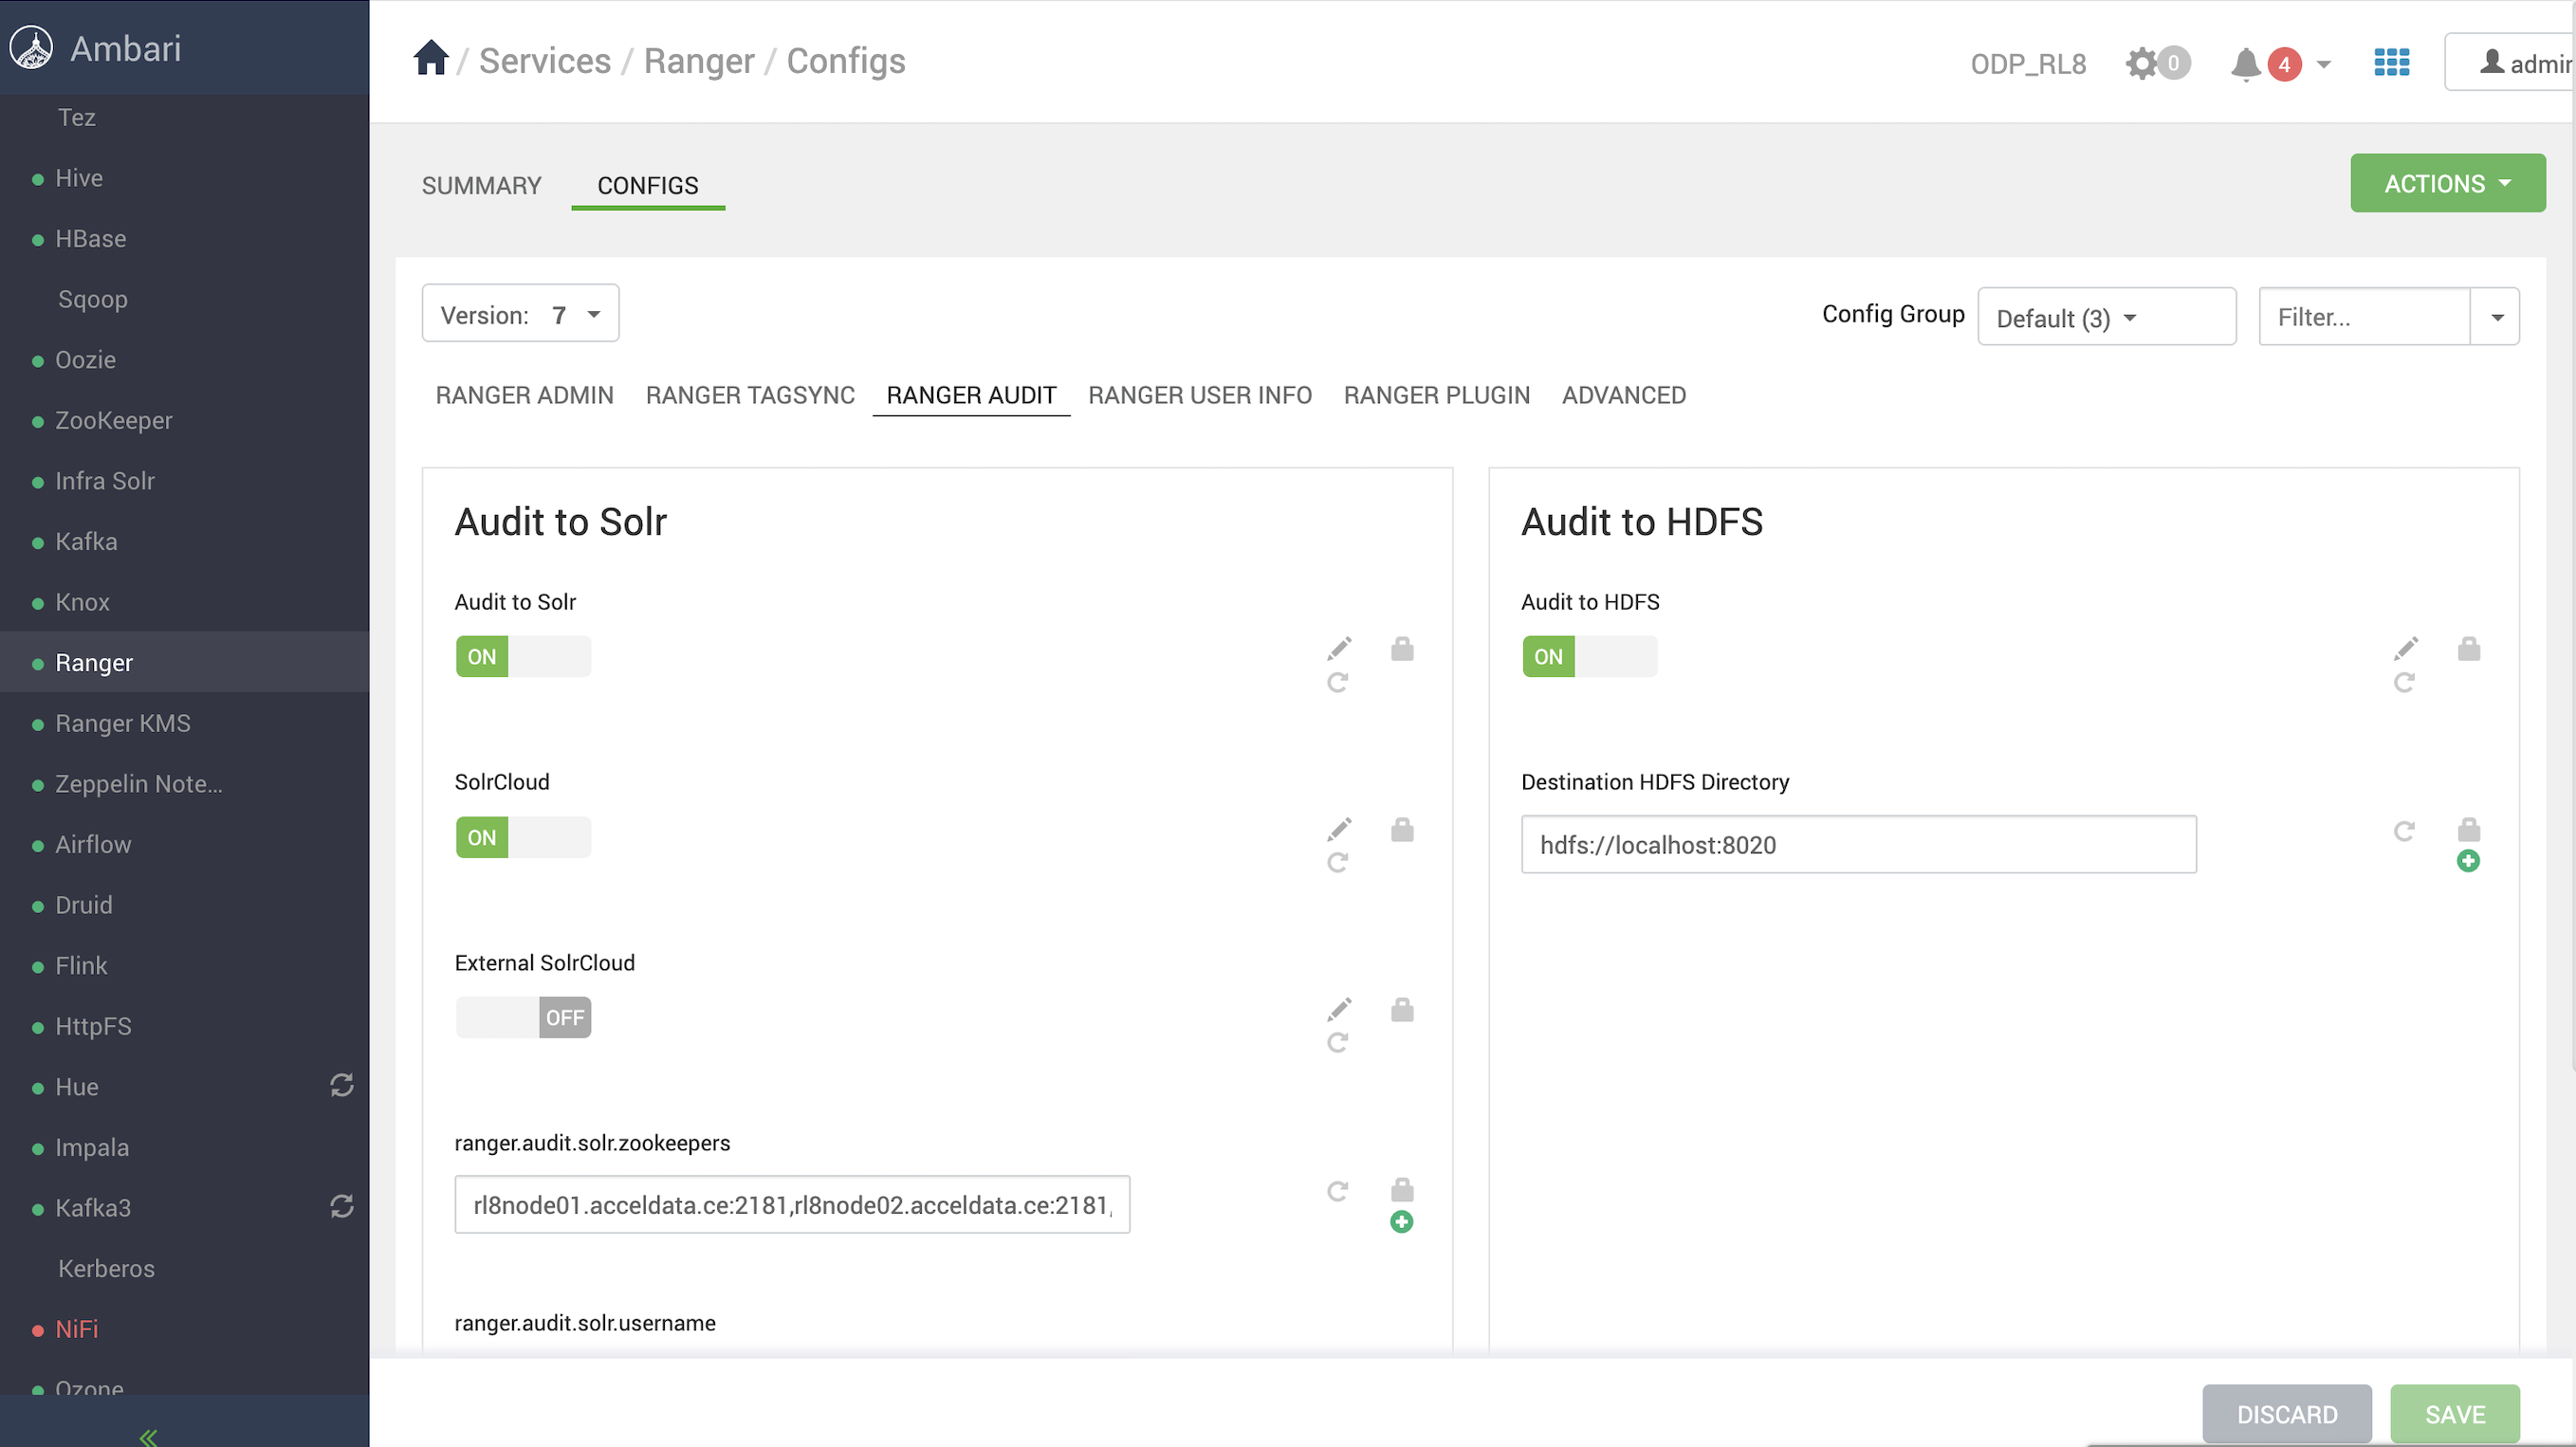
Task: Open the RANGER USER INFO tab
Action: [x=1200, y=395]
